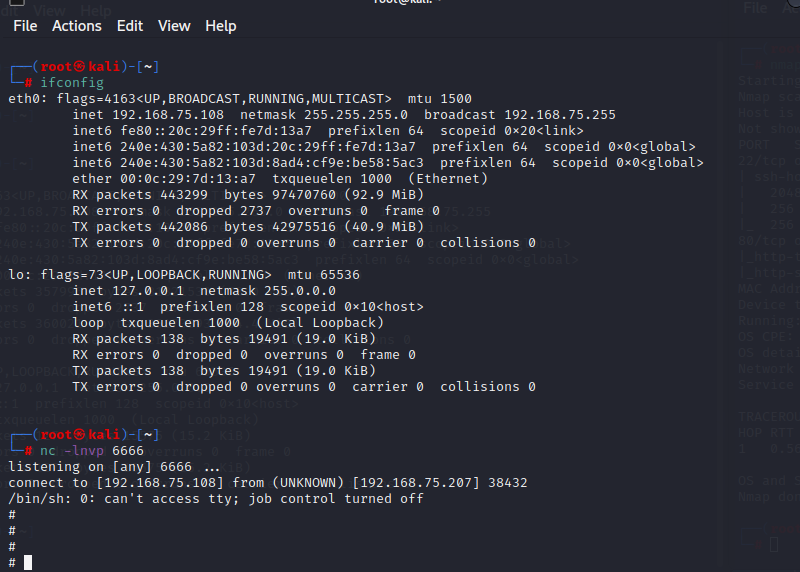The image size is (800, 572).
Task: Open the Actions menu
Action: click(x=77, y=26)
